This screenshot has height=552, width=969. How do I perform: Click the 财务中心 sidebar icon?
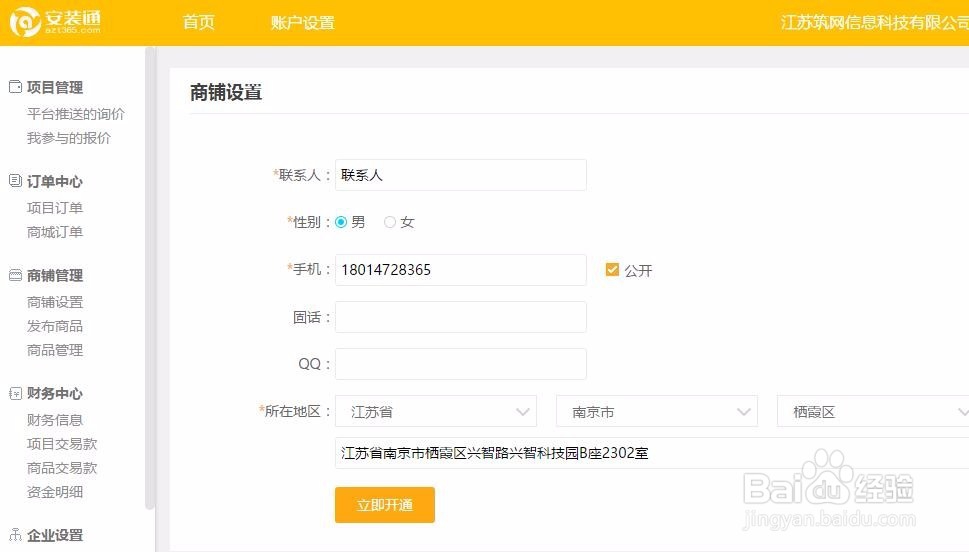pyautogui.click(x=15, y=393)
